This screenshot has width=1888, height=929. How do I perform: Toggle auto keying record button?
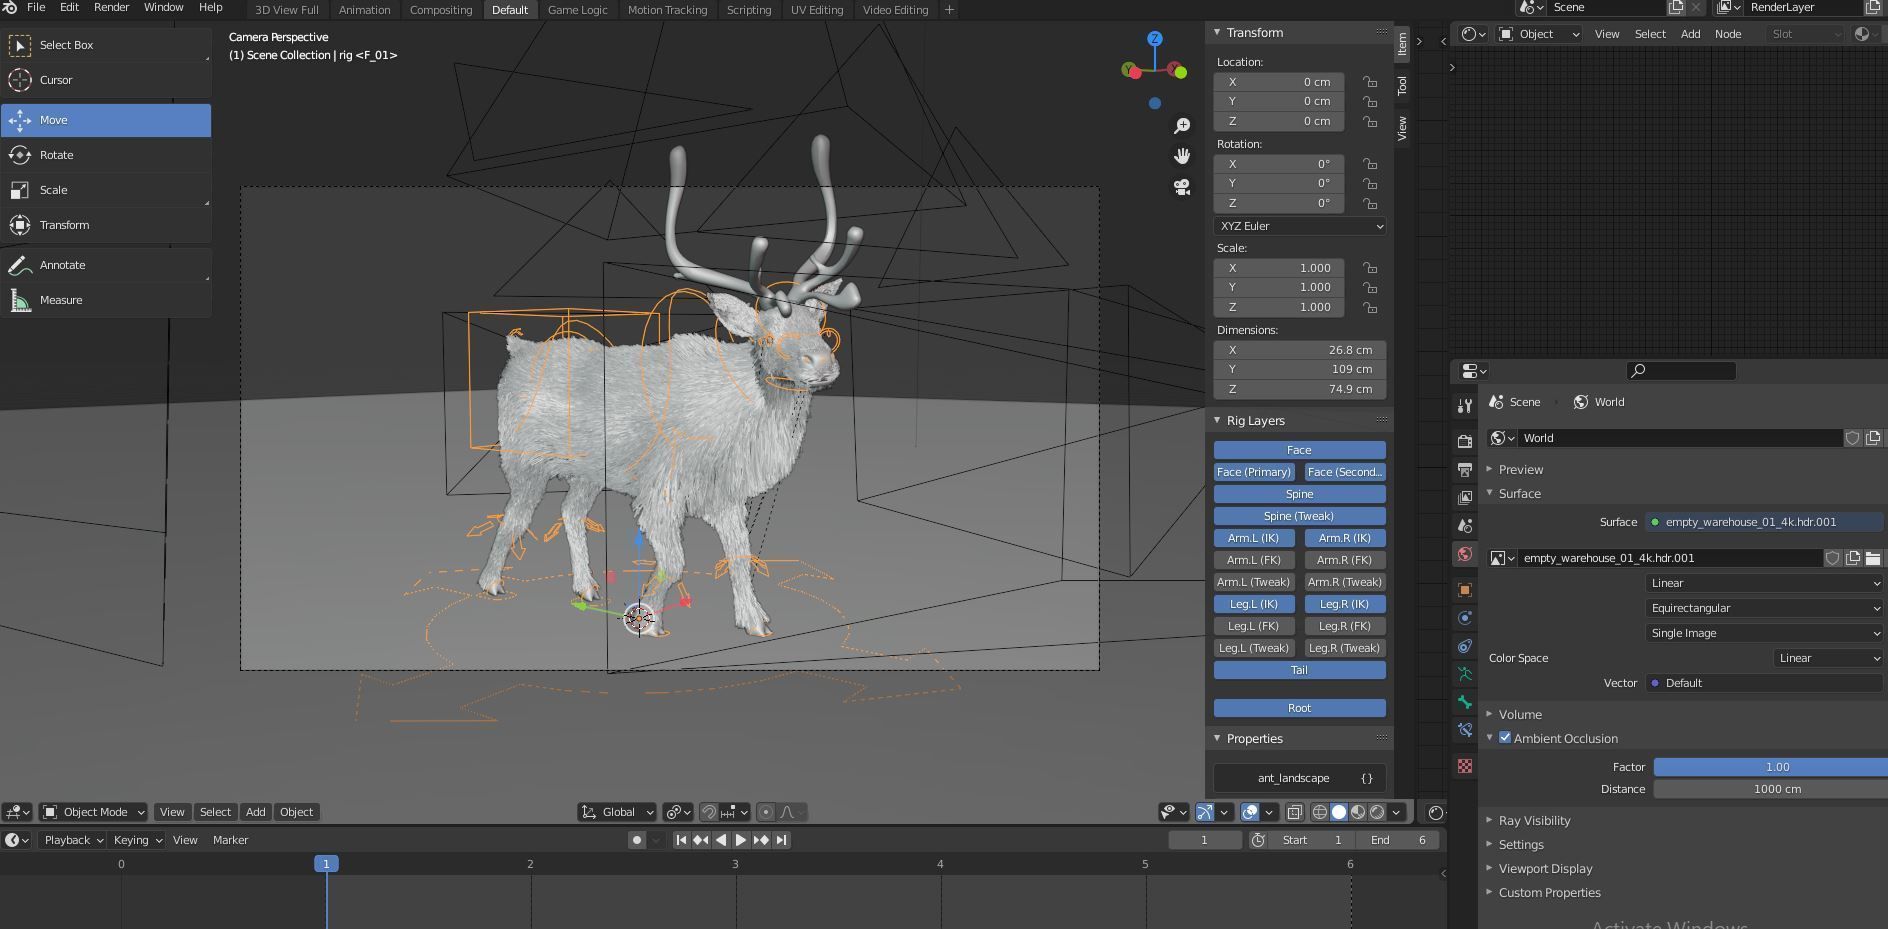[x=636, y=840]
